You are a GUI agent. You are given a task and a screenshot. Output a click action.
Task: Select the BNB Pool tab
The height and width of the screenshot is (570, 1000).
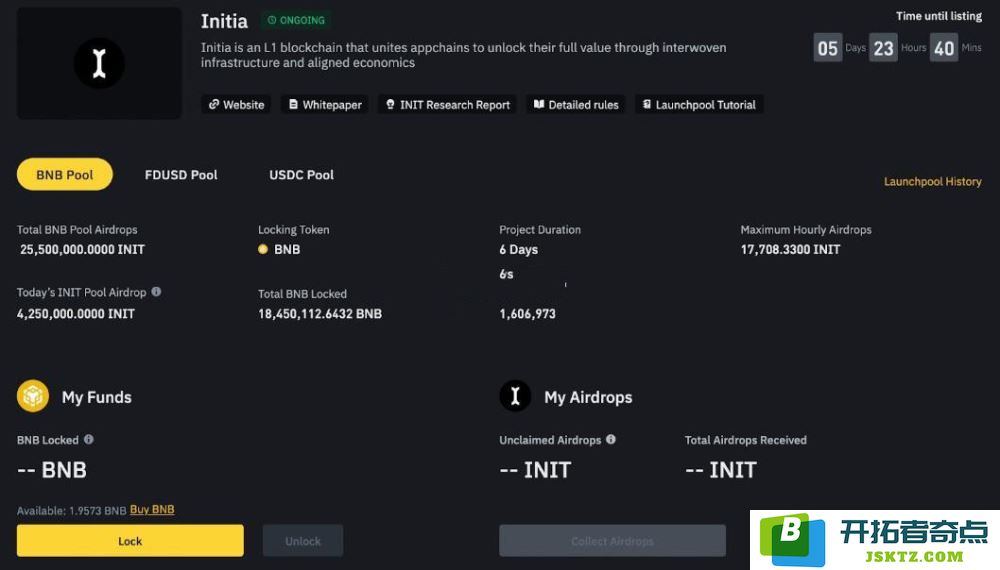coord(64,174)
